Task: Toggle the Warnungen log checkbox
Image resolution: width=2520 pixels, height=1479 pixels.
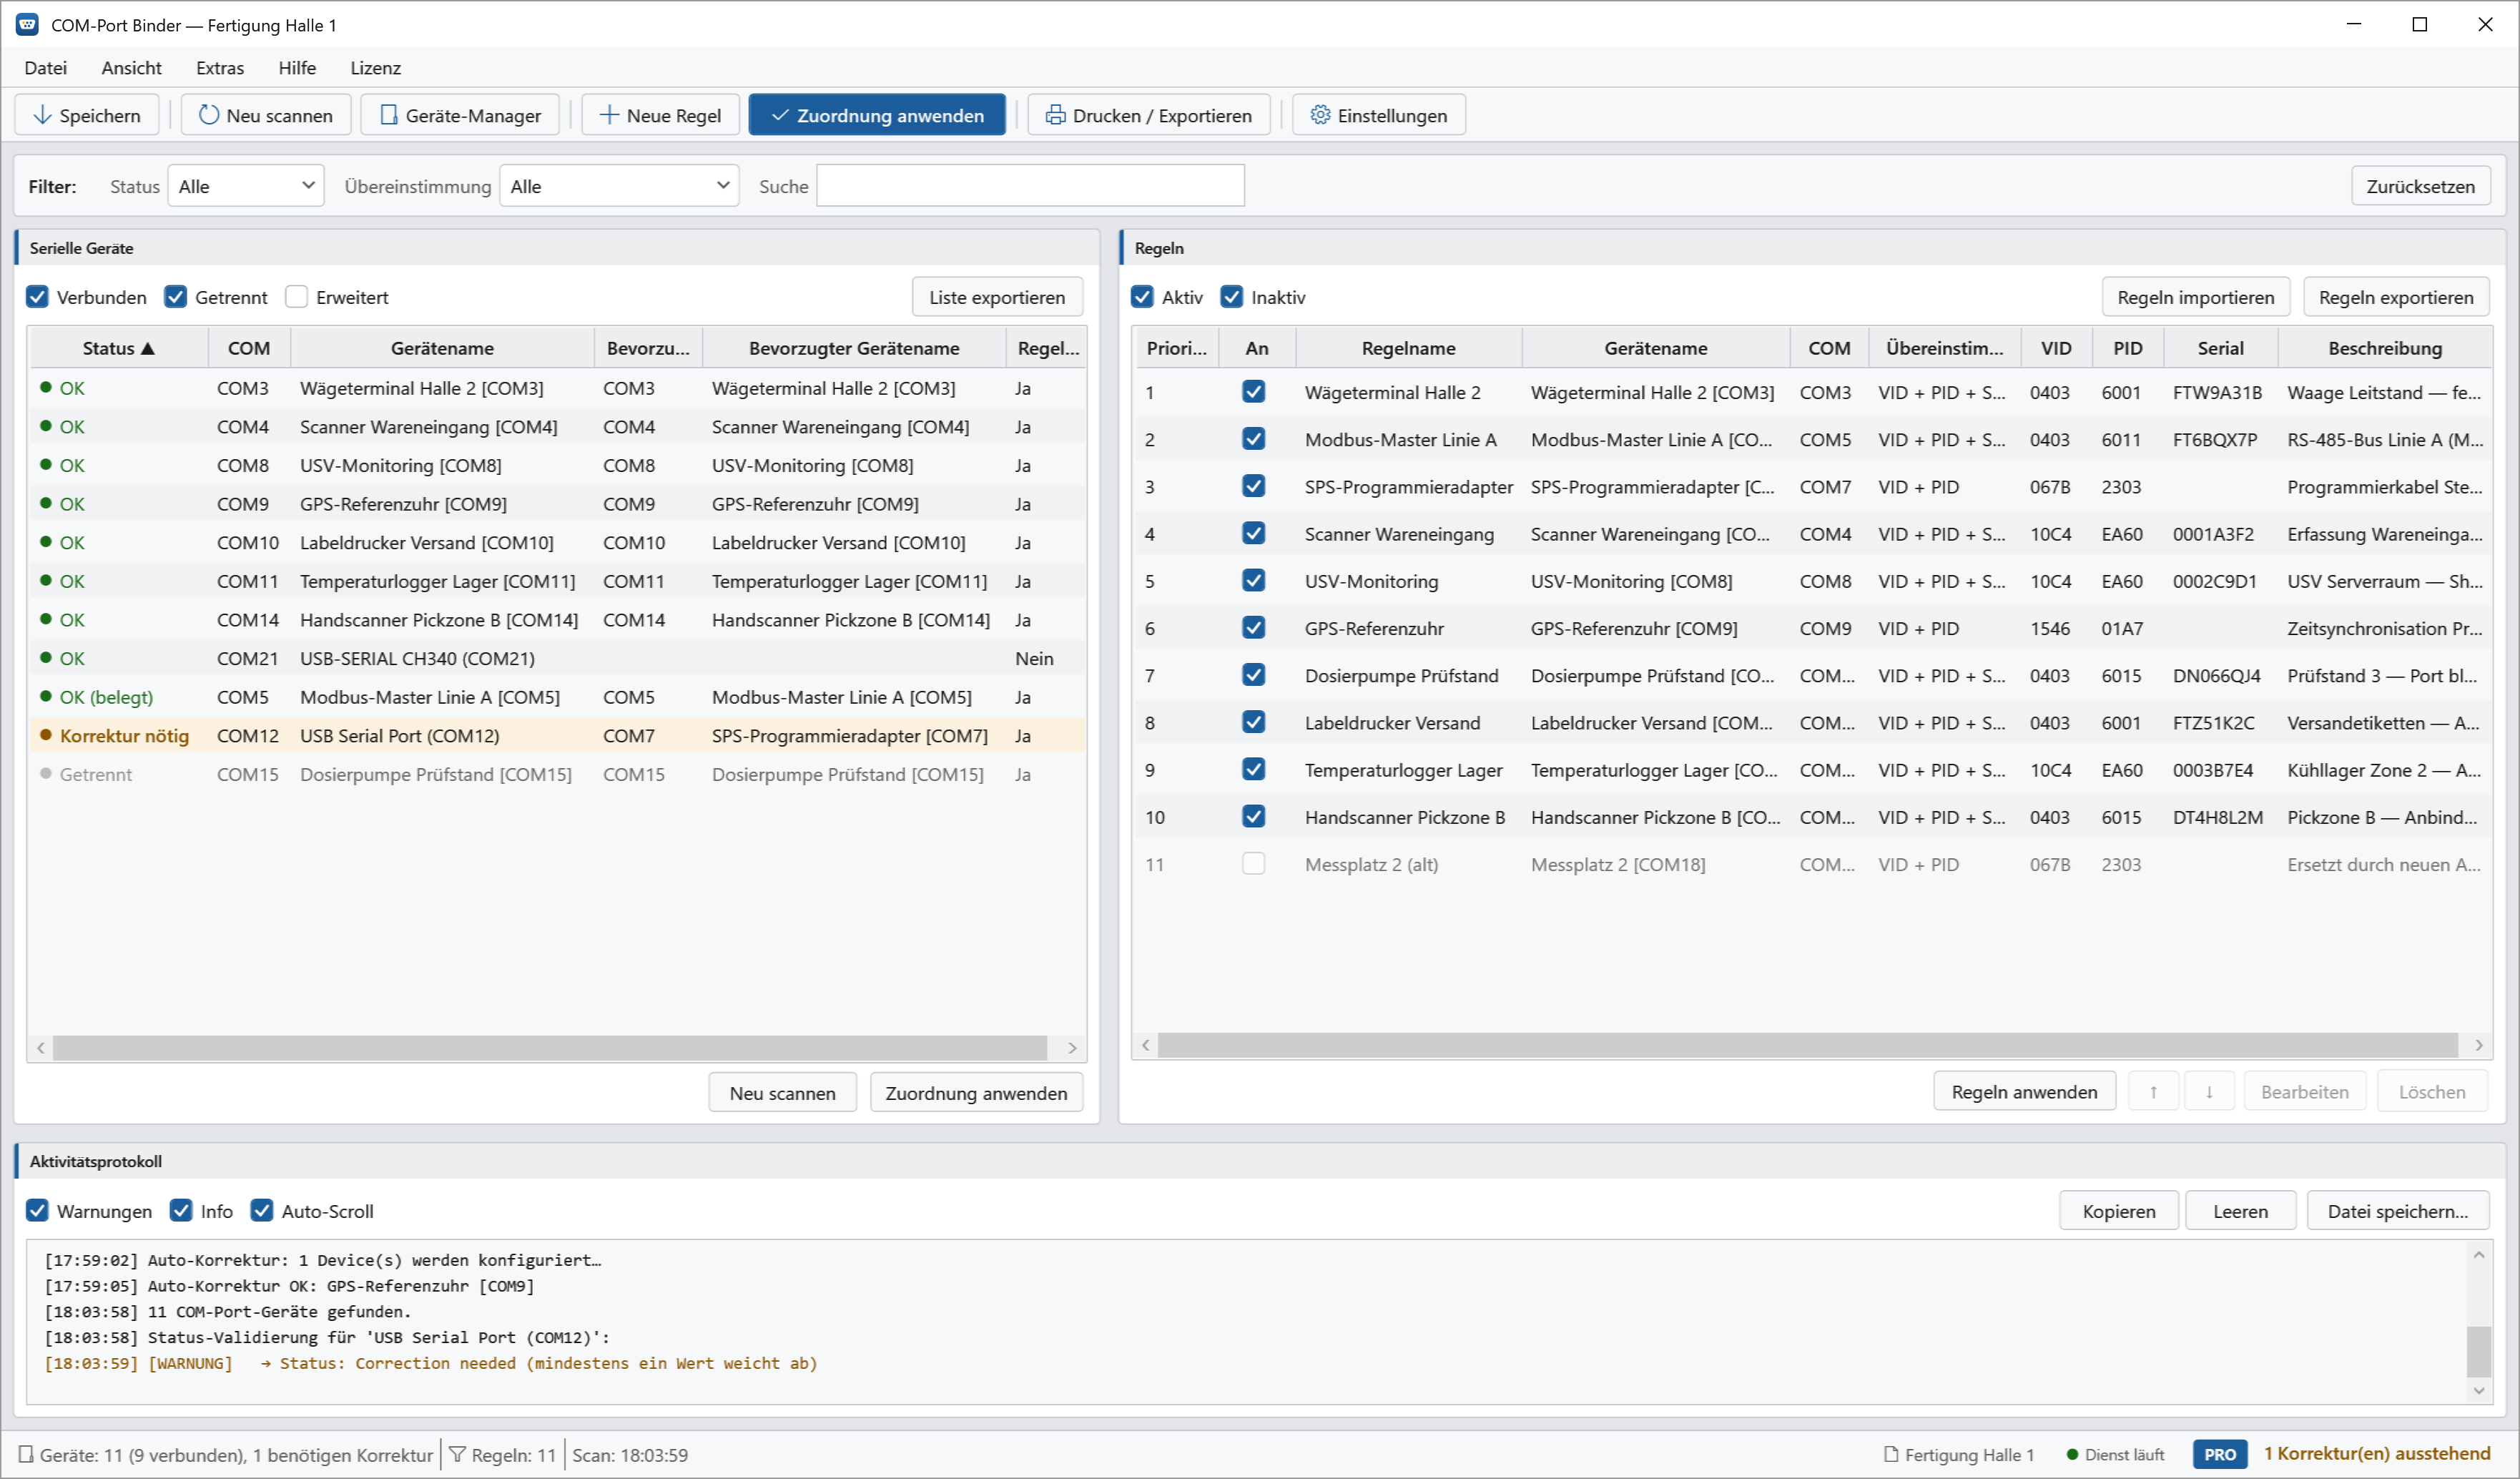Action: (37, 1210)
